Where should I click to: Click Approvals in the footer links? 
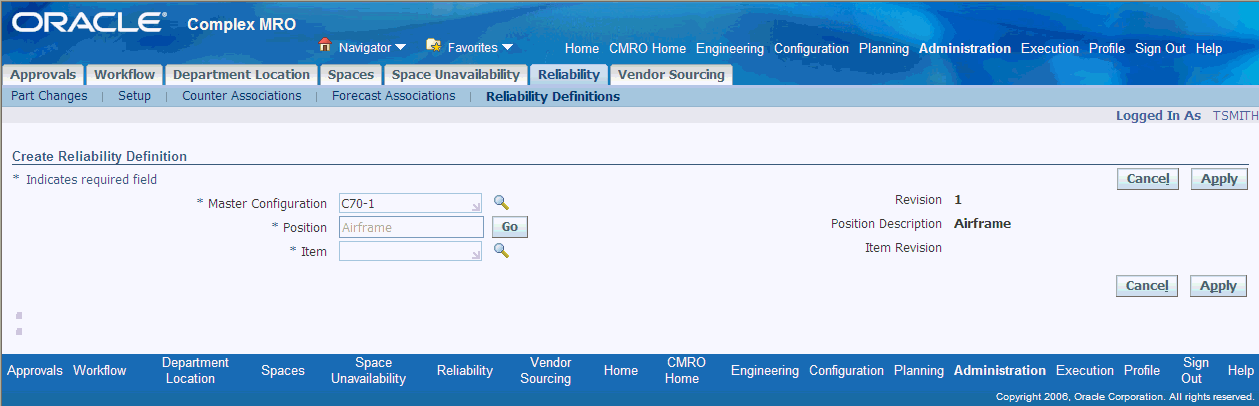tap(35, 371)
